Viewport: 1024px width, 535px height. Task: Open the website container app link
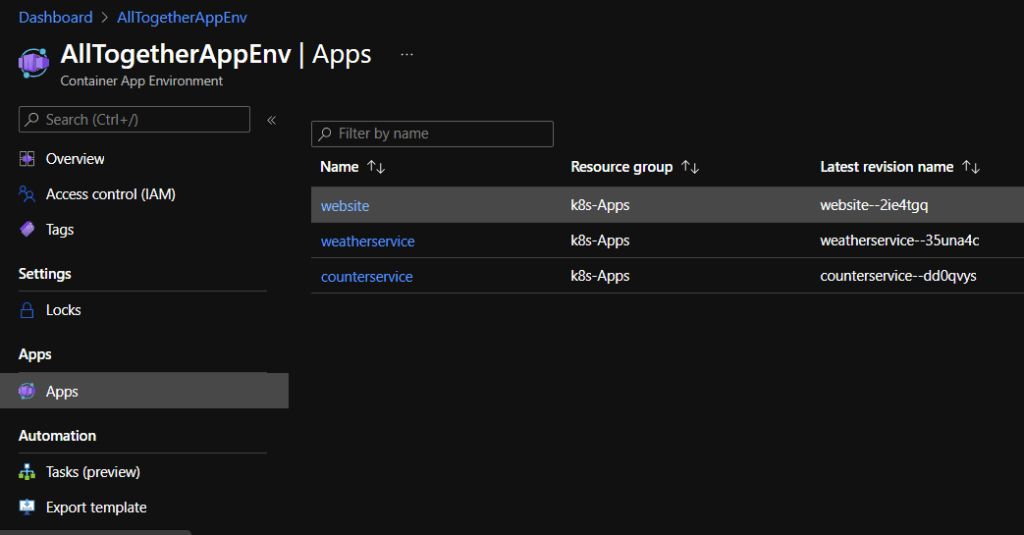click(345, 206)
